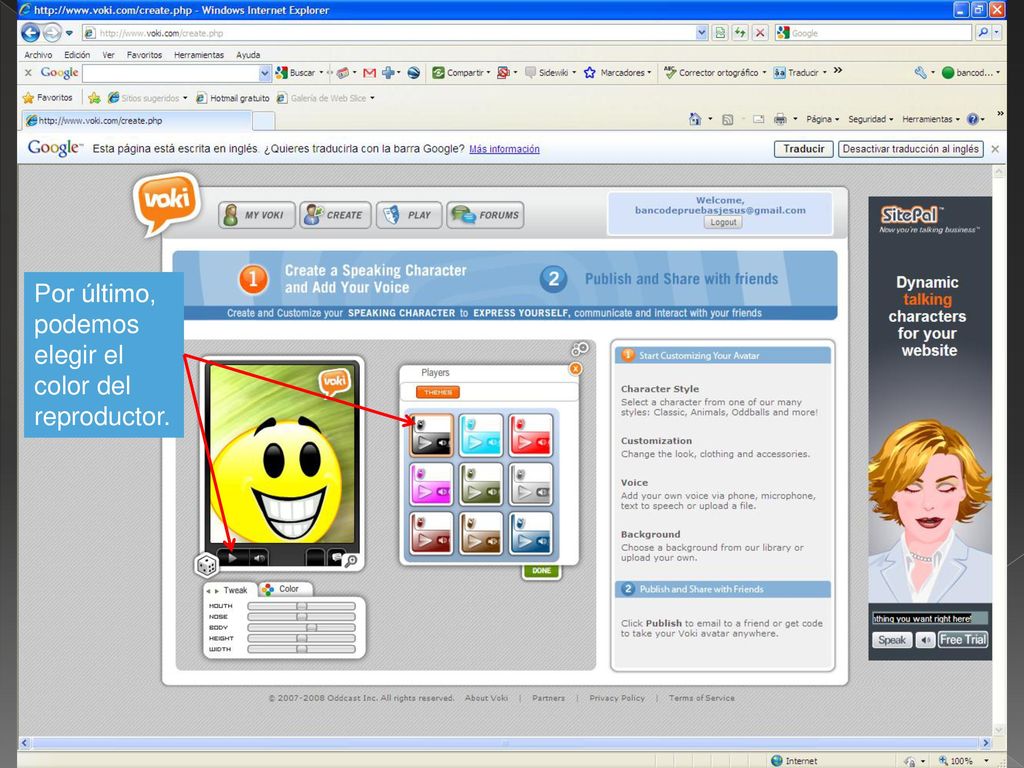Expand the Página menu dropdown
The height and width of the screenshot is (768, 1024).
point(822,119)
